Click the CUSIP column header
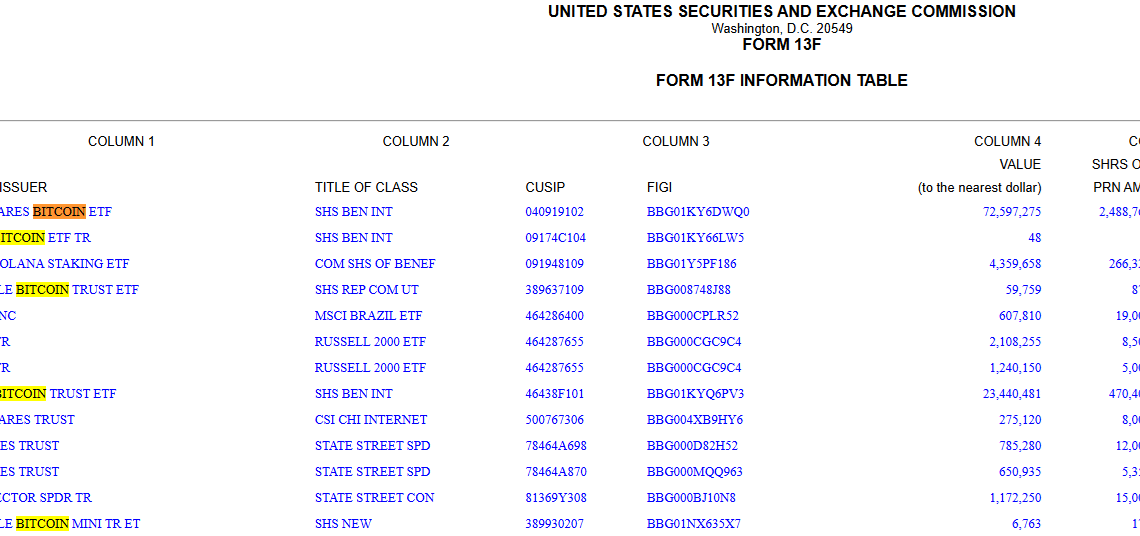 (545, 187)
